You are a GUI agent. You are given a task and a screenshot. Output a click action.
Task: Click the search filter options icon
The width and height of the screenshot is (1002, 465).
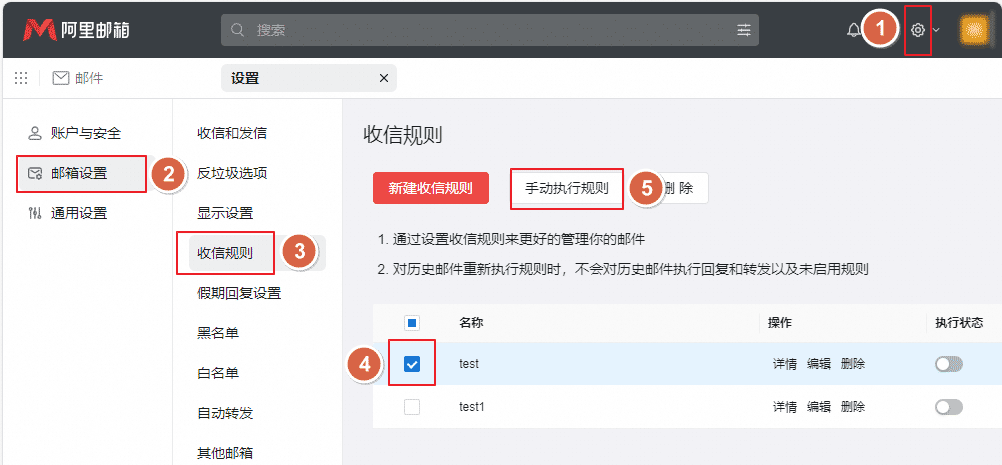point(744,30)
